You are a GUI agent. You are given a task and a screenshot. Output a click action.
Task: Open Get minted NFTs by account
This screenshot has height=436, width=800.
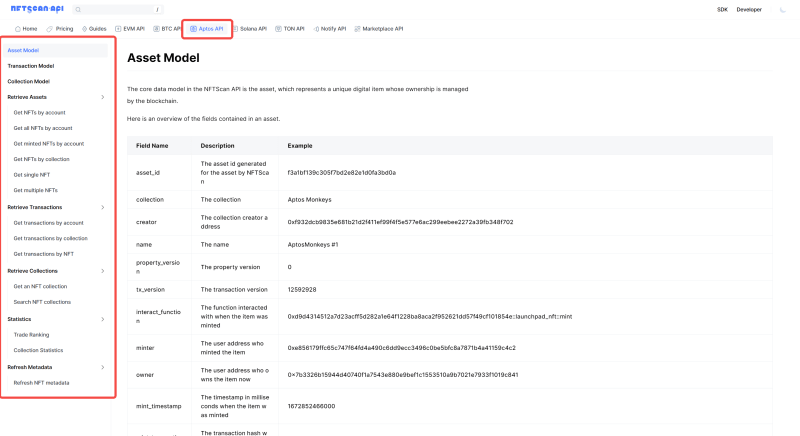coord(48,144)
